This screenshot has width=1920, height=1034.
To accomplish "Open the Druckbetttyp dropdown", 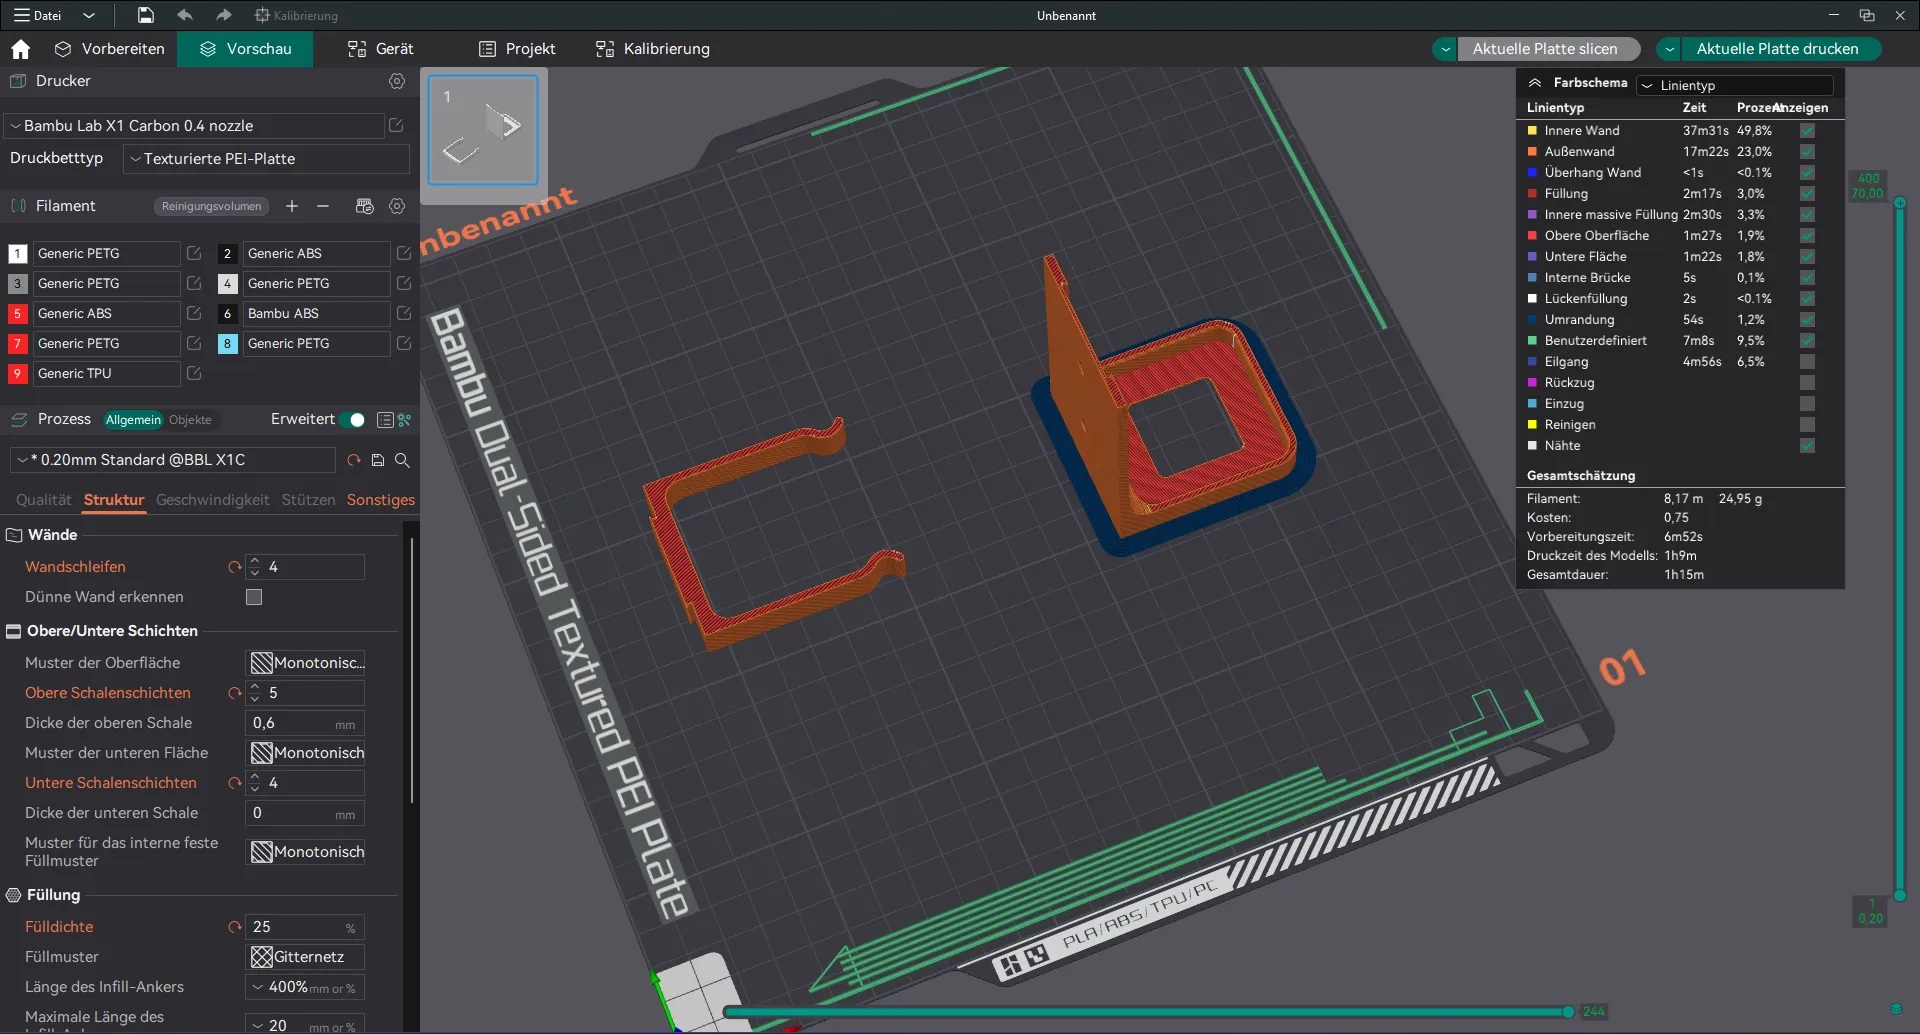I will pyautogui.click(x=266, y=159).
